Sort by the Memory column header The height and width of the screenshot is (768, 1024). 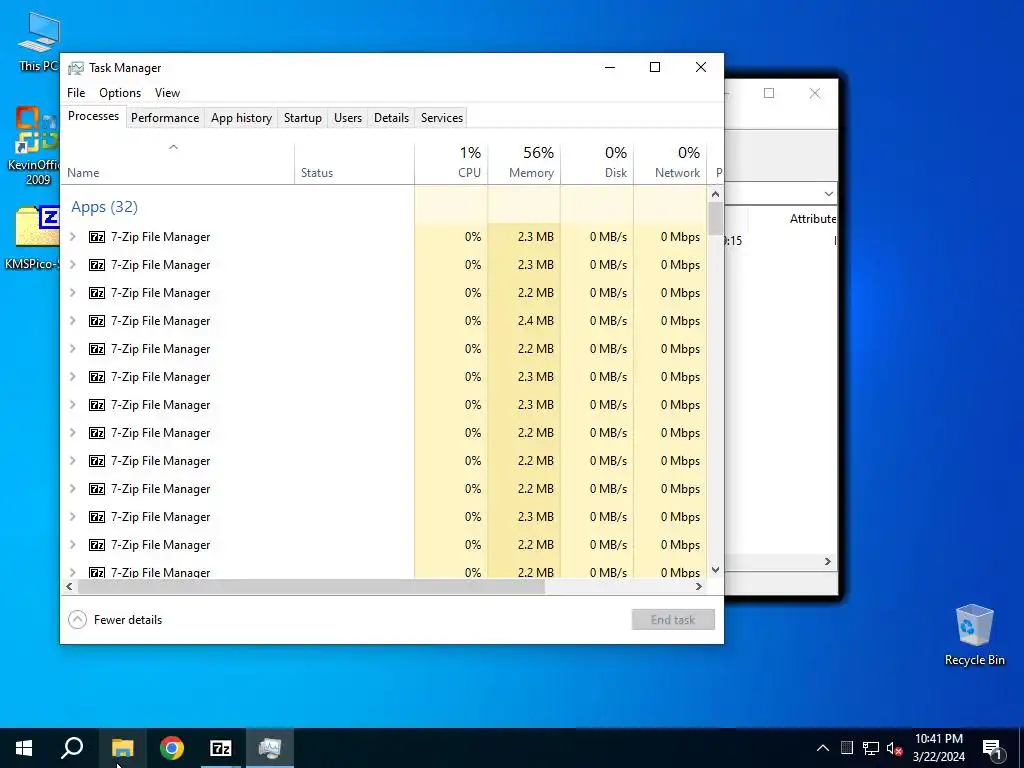(x=524, y=163)
